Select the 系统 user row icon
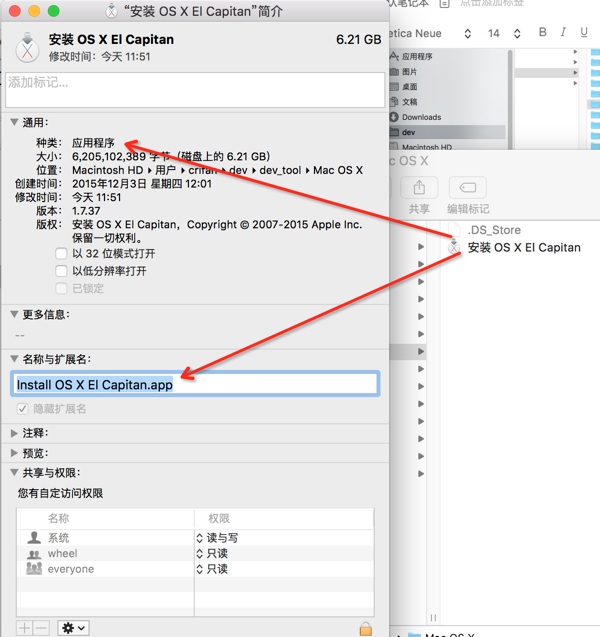Image resolution: width=600 pixels, height=637 pixels. 34,537
